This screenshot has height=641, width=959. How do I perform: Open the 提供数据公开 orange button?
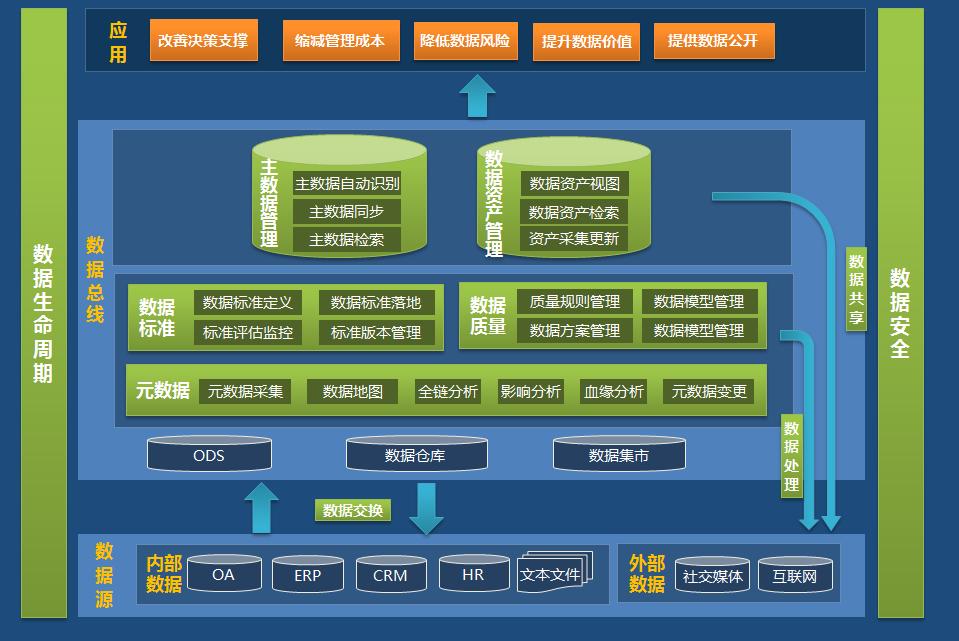(714, 40)
